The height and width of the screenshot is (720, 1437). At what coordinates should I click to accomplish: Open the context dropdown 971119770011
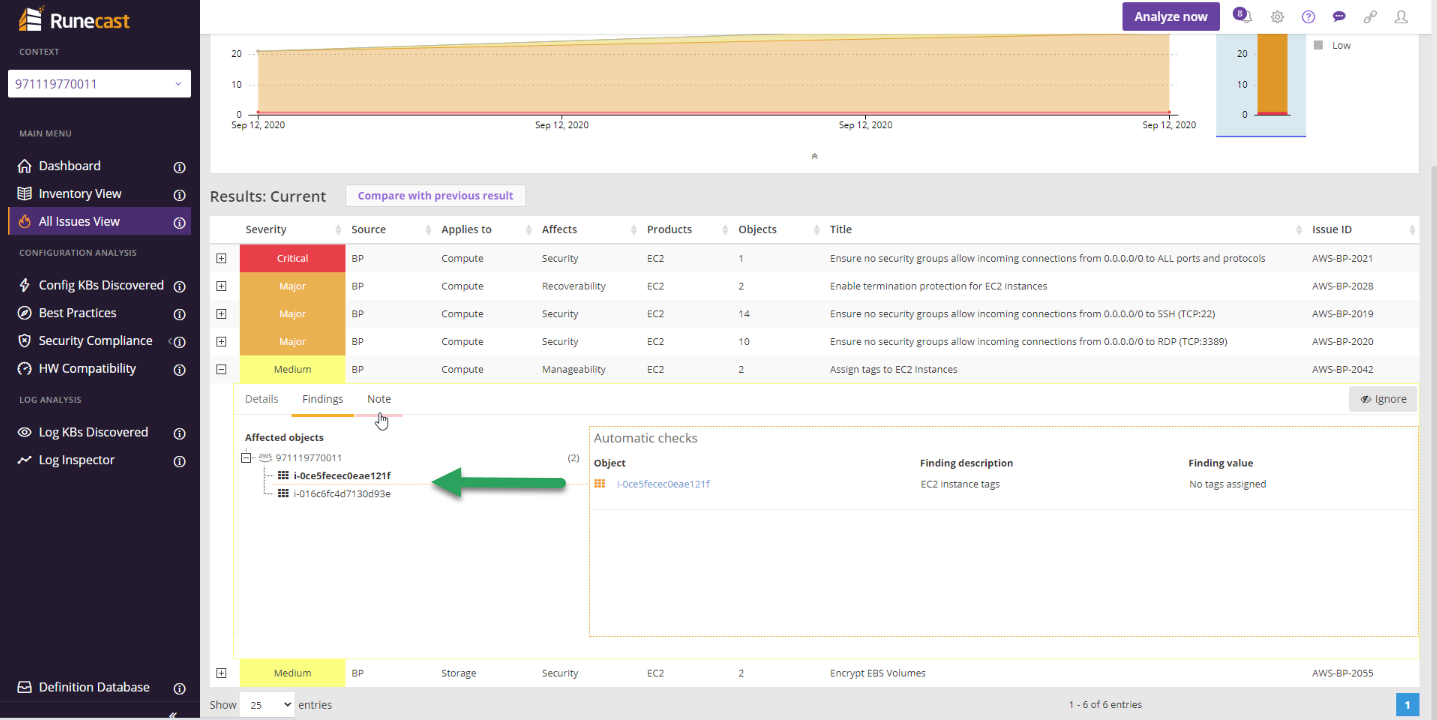coord(99,84)
